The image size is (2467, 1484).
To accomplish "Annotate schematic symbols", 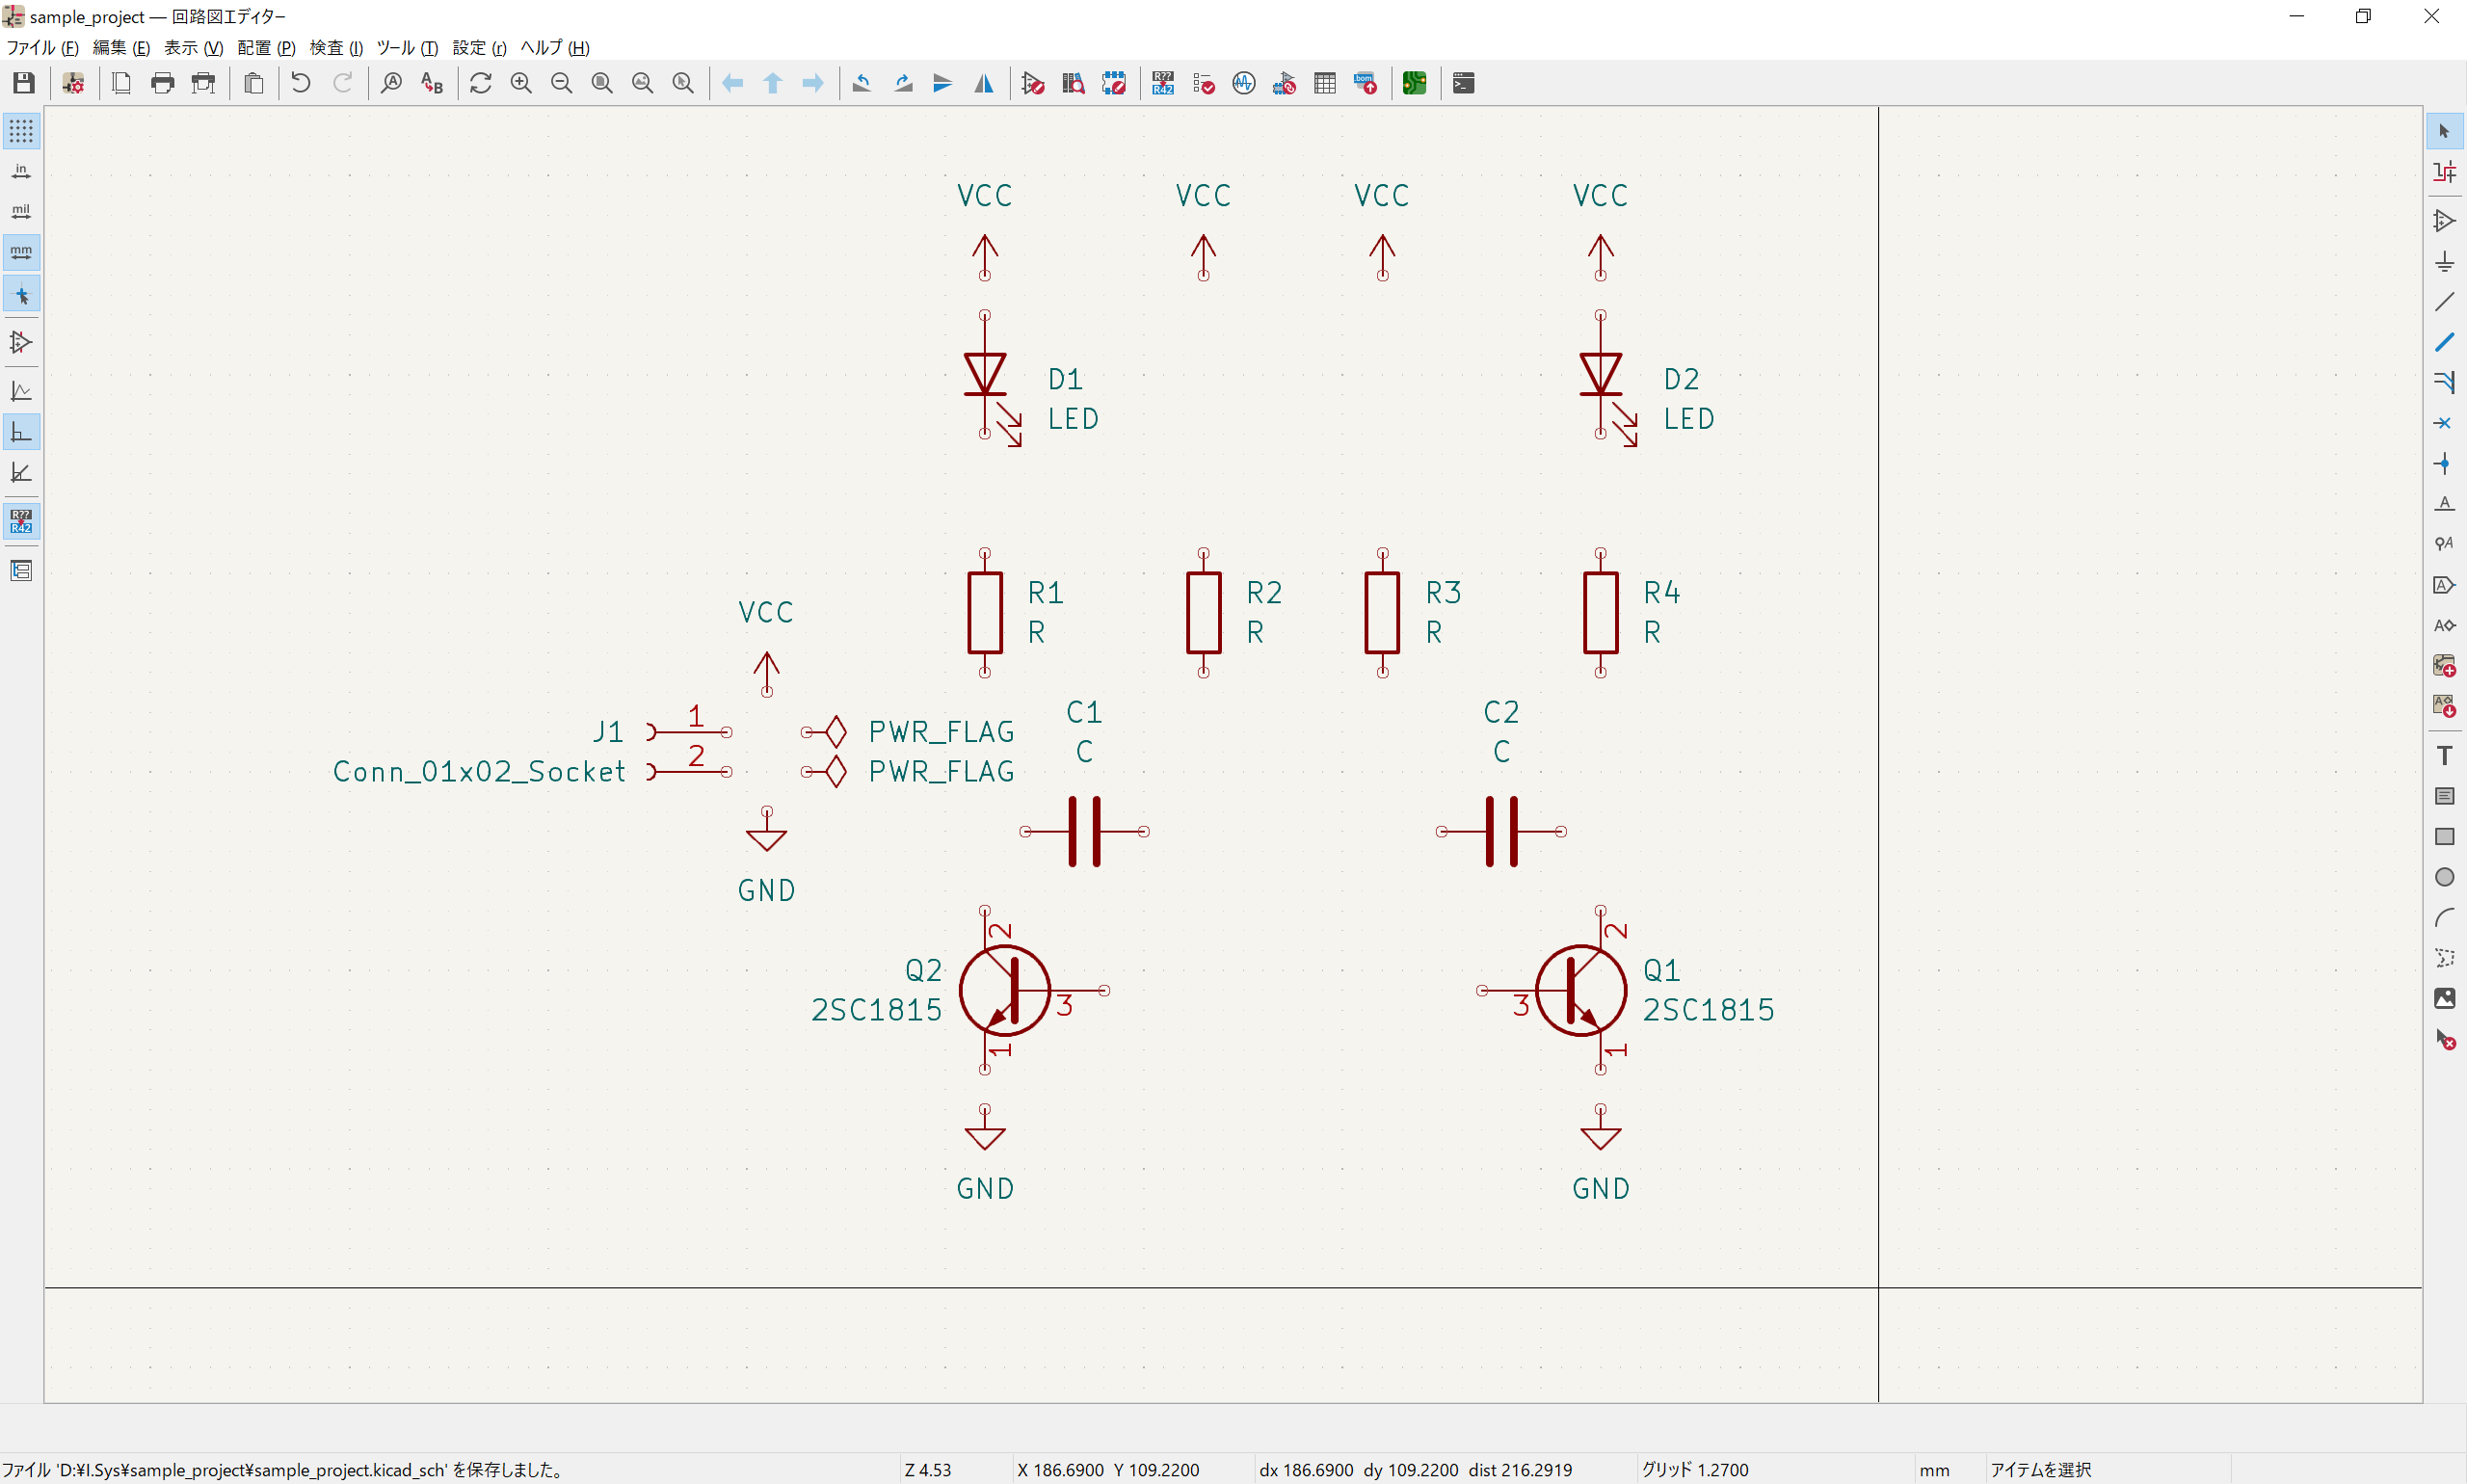I will (1163, 83).
